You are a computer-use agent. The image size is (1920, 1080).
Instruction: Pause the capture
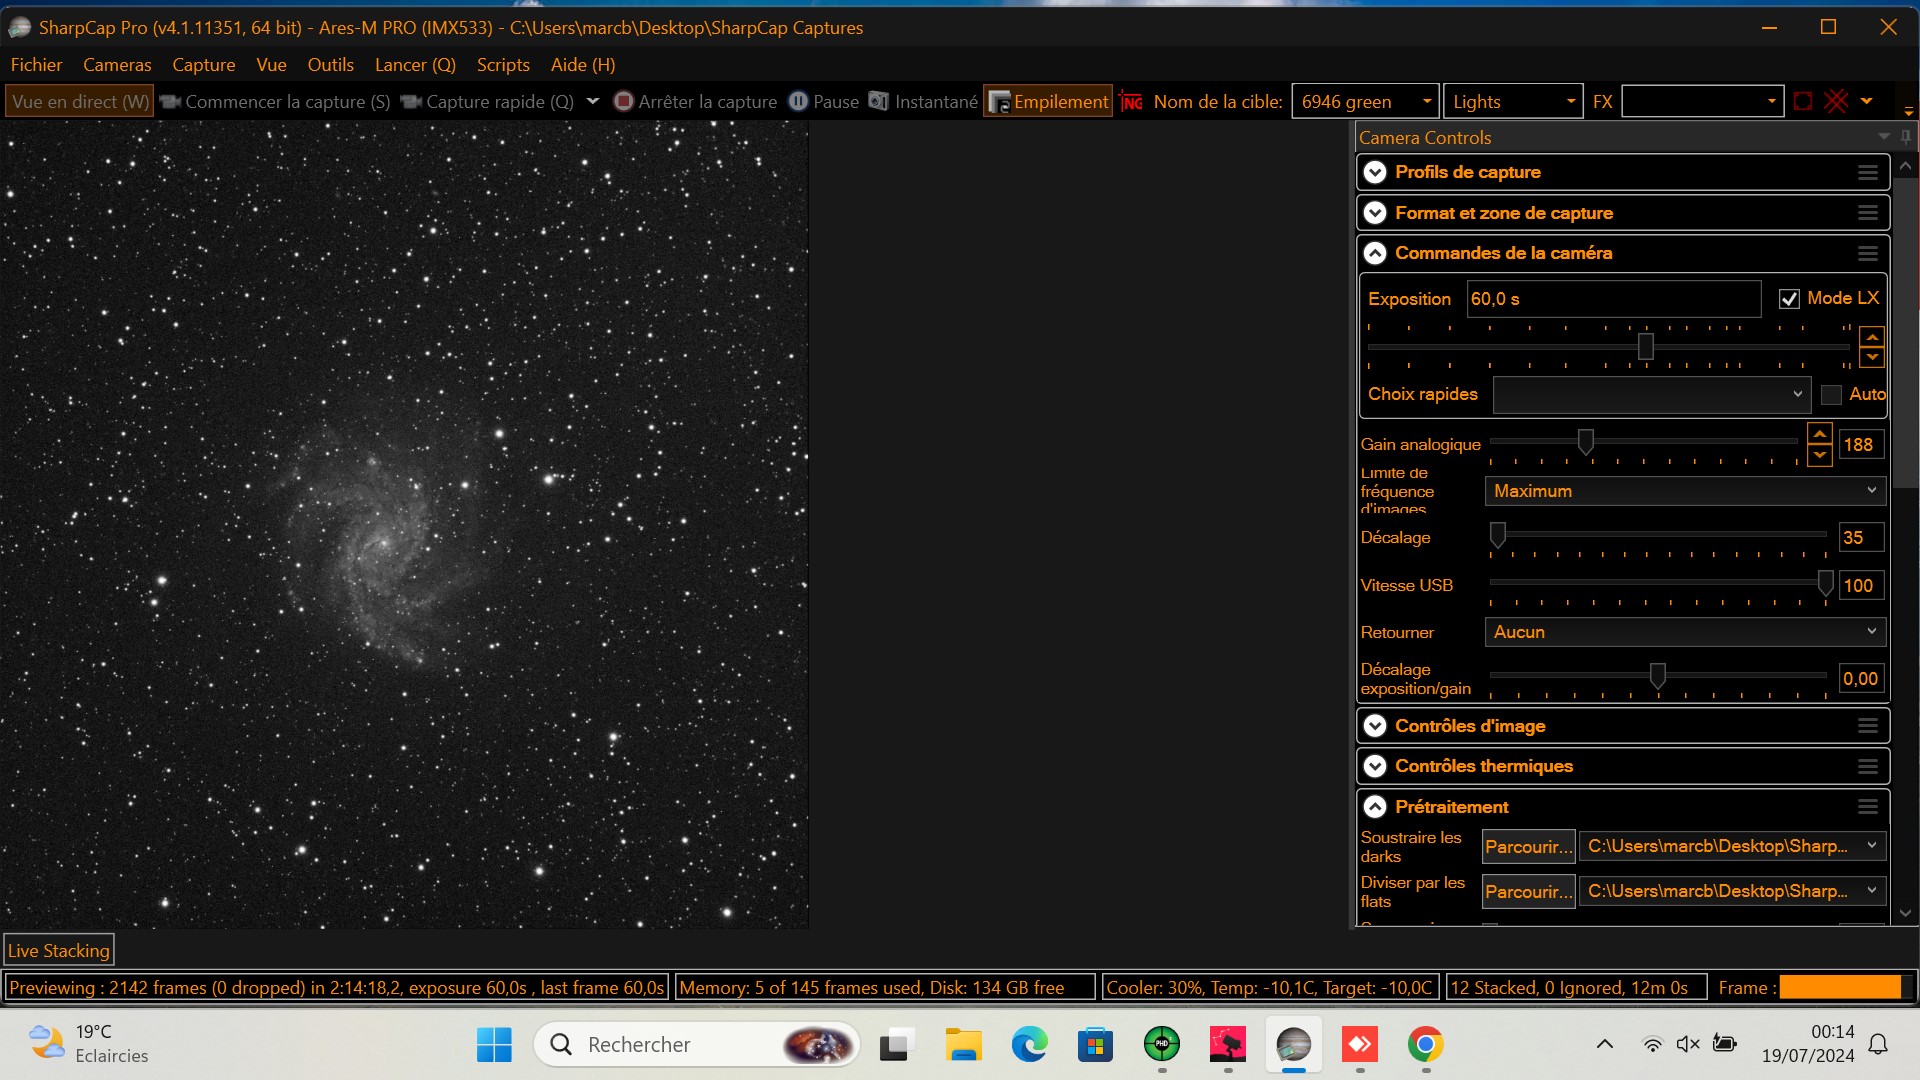[823, 101]
